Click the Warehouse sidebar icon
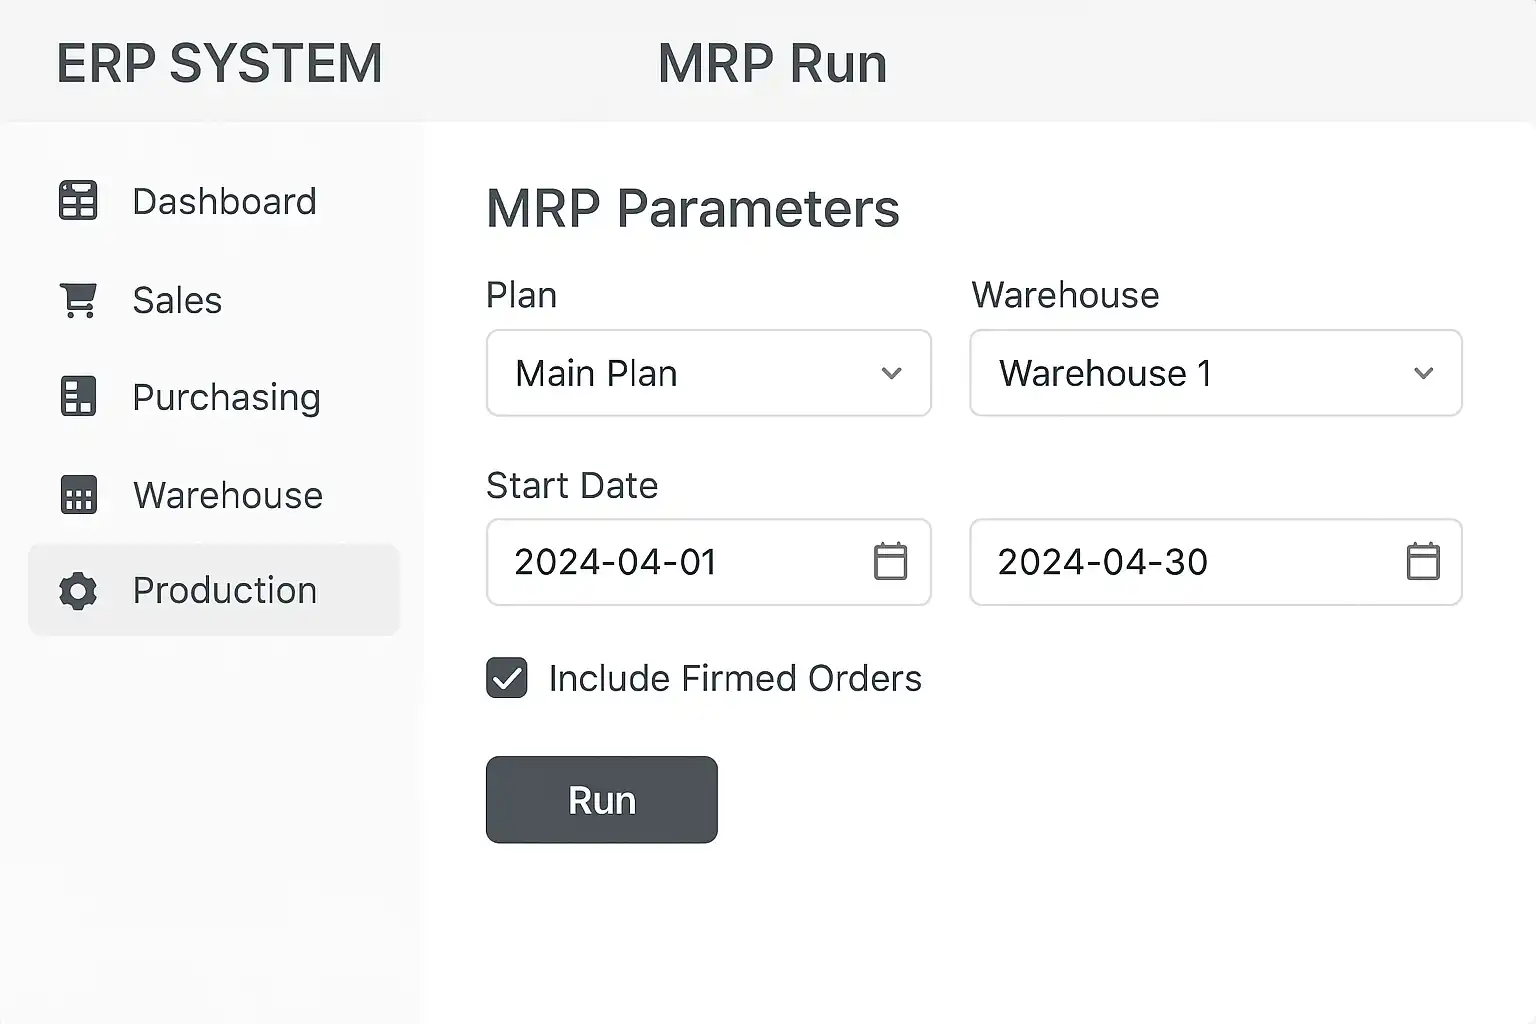This screenshot has width=1536, height=1024. [x=78, y=495]
